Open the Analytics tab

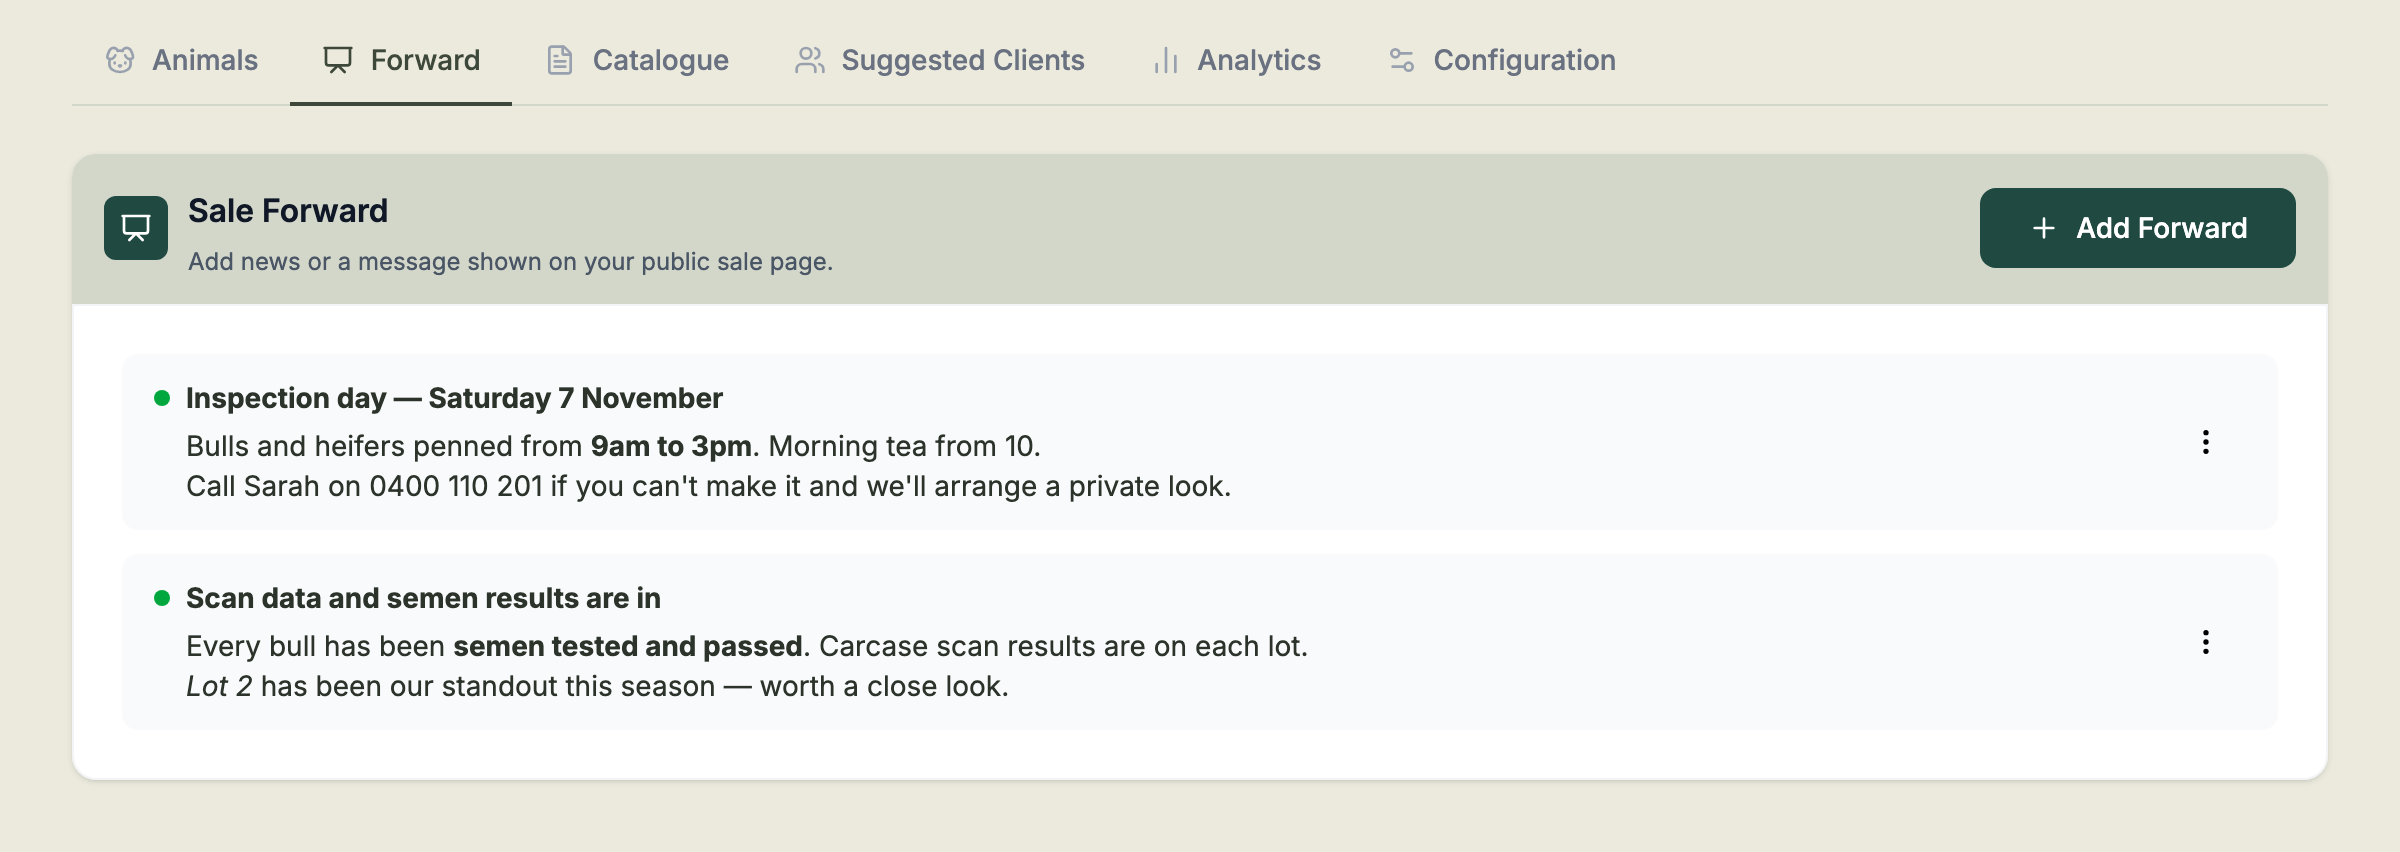1235,60
